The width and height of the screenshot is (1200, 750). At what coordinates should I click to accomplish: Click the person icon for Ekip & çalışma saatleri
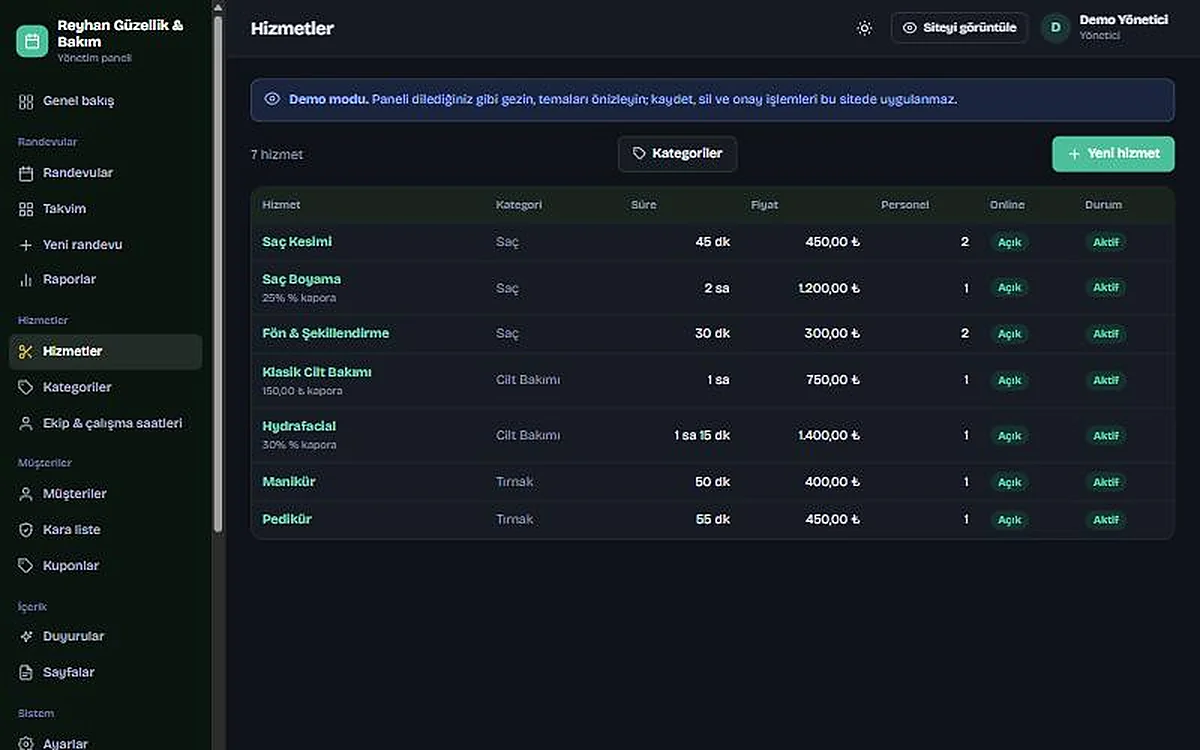pyautogui.click(x=26, y=424)
